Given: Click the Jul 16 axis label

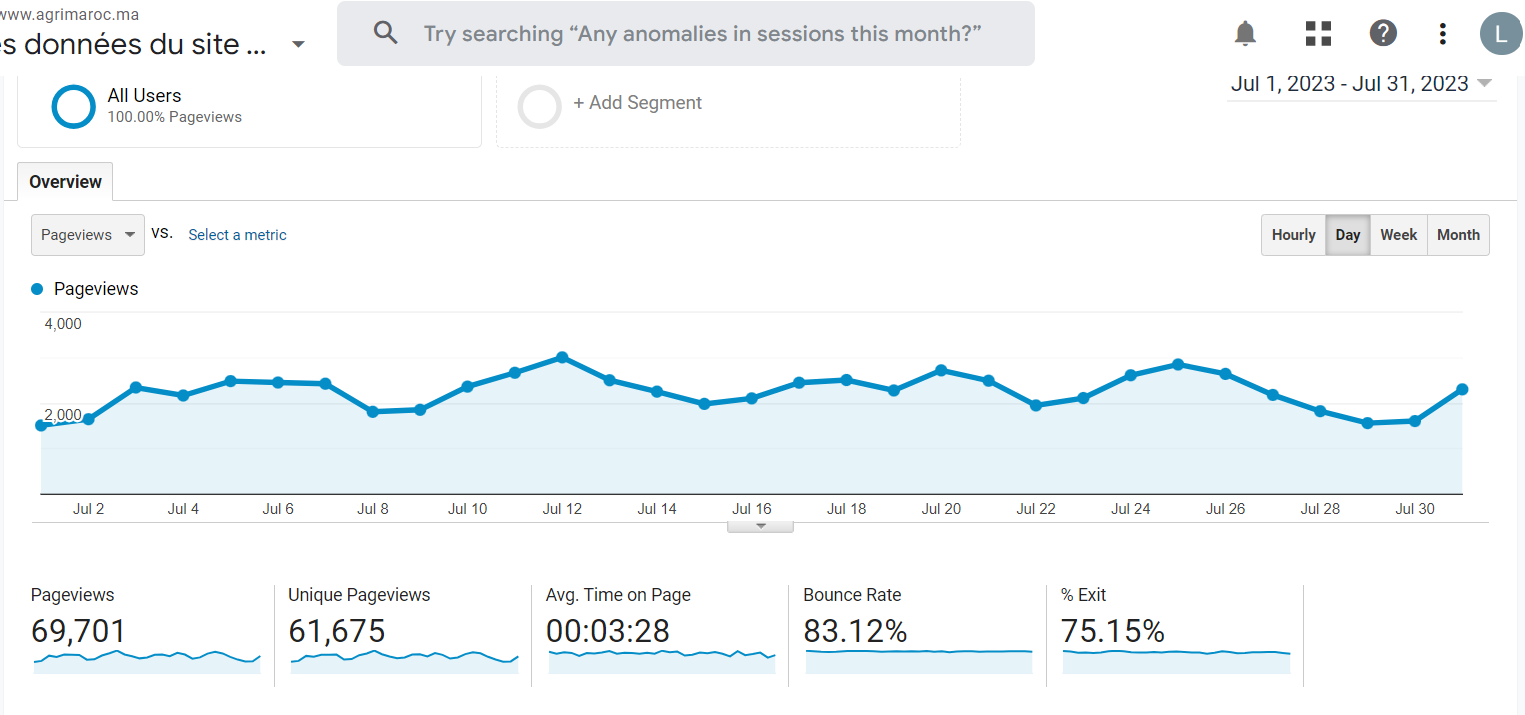Looking at the screenshot, I should (x=751, y=509).
